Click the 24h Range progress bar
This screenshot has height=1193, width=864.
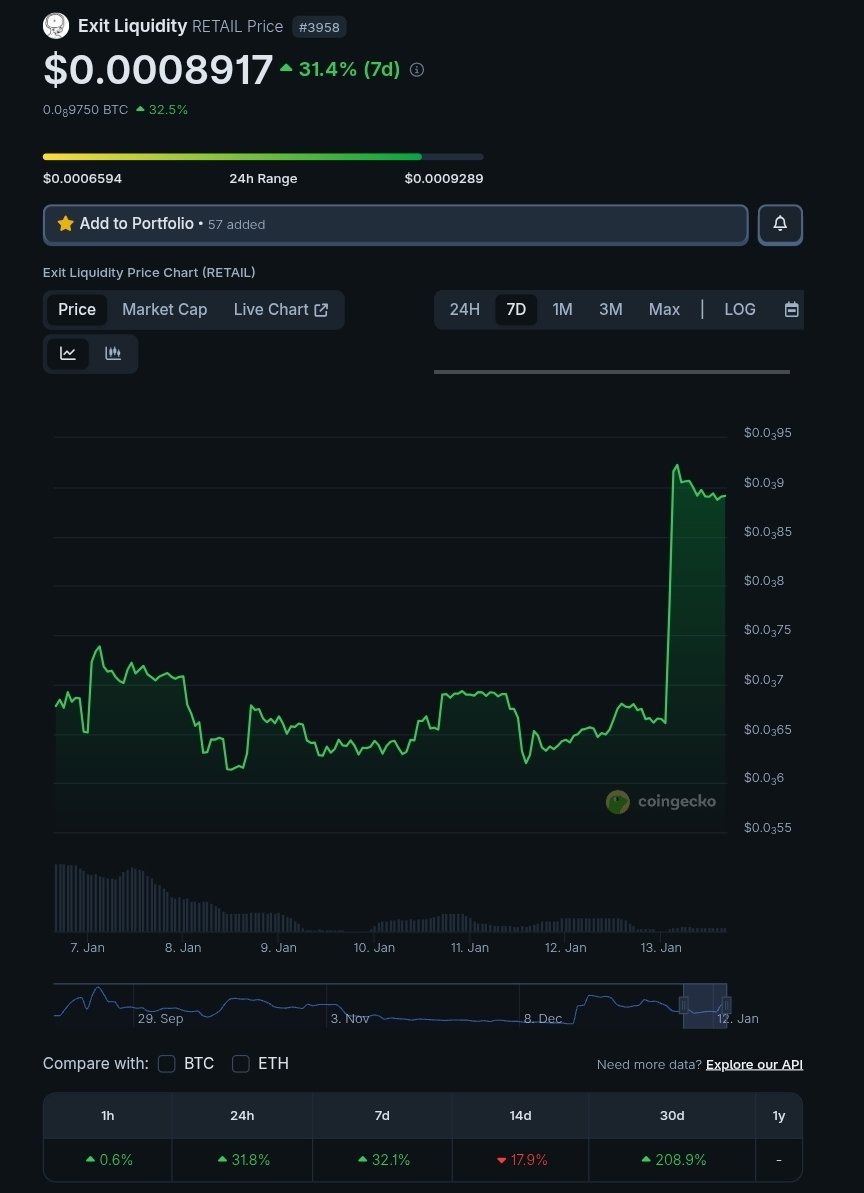pyautogui.click(x=262, y=156)
